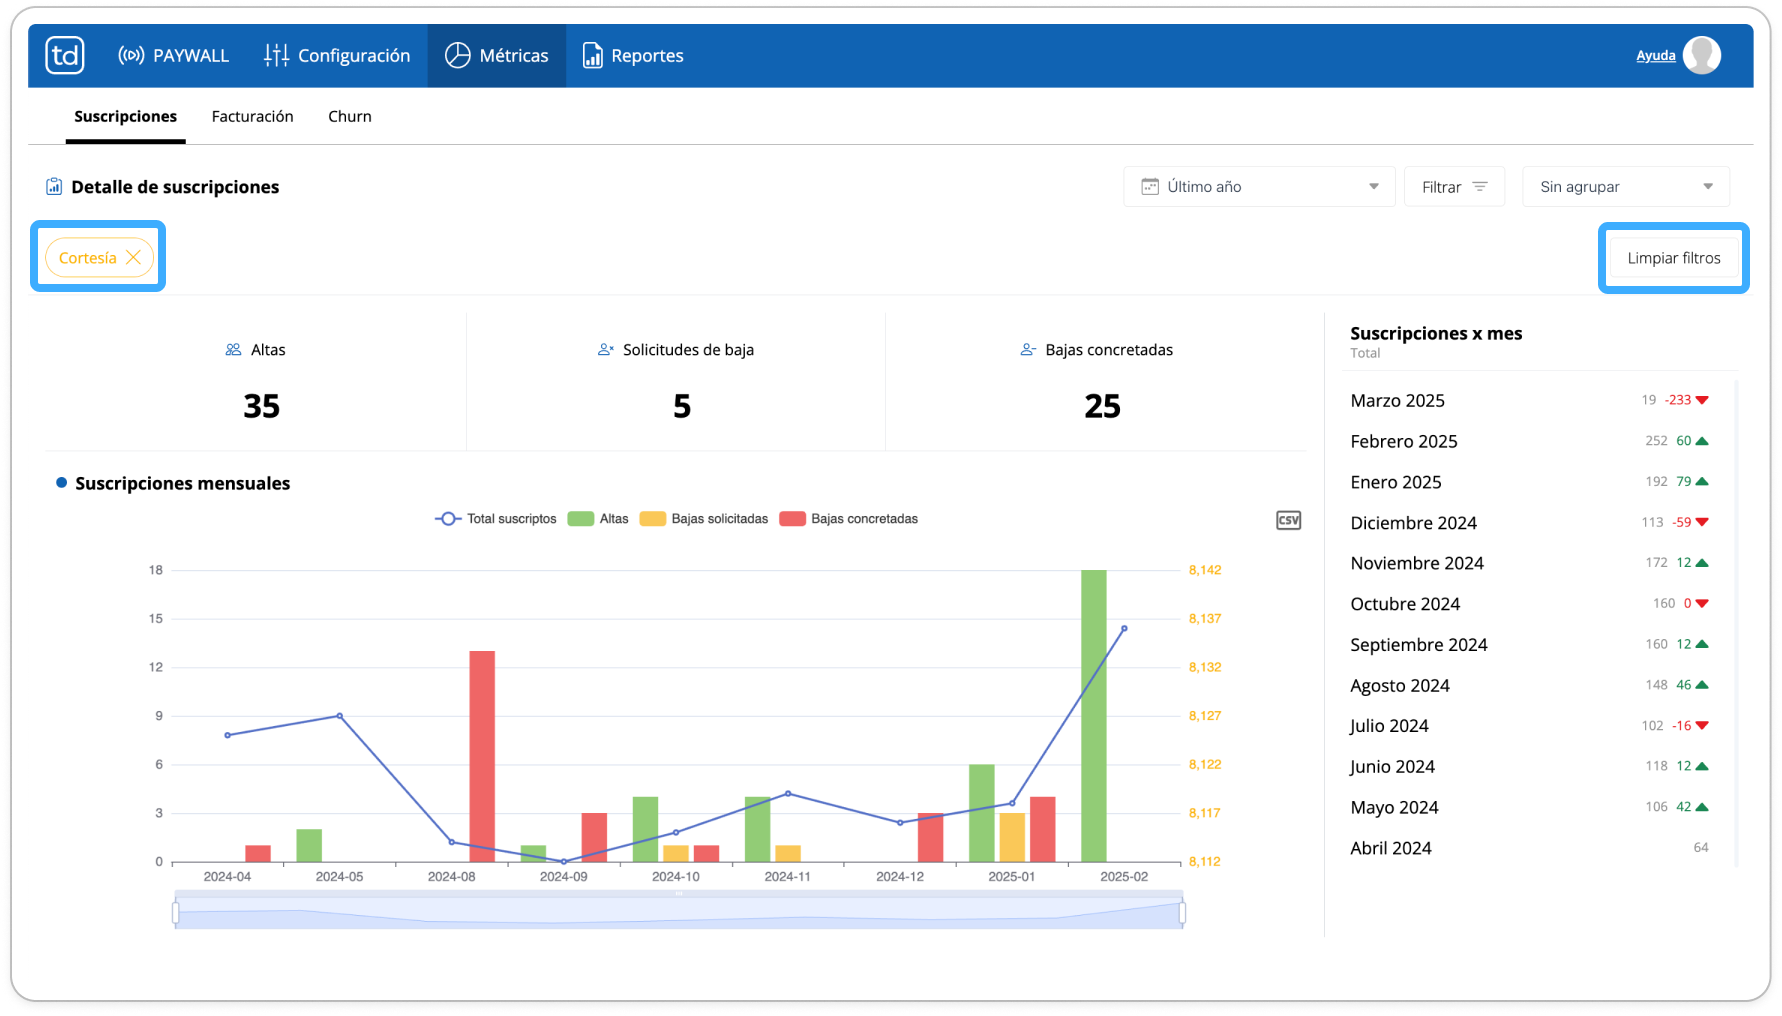The image size is (1782, 1016).
Task: Select the Métricas nav item
Action: pos(497,56)
